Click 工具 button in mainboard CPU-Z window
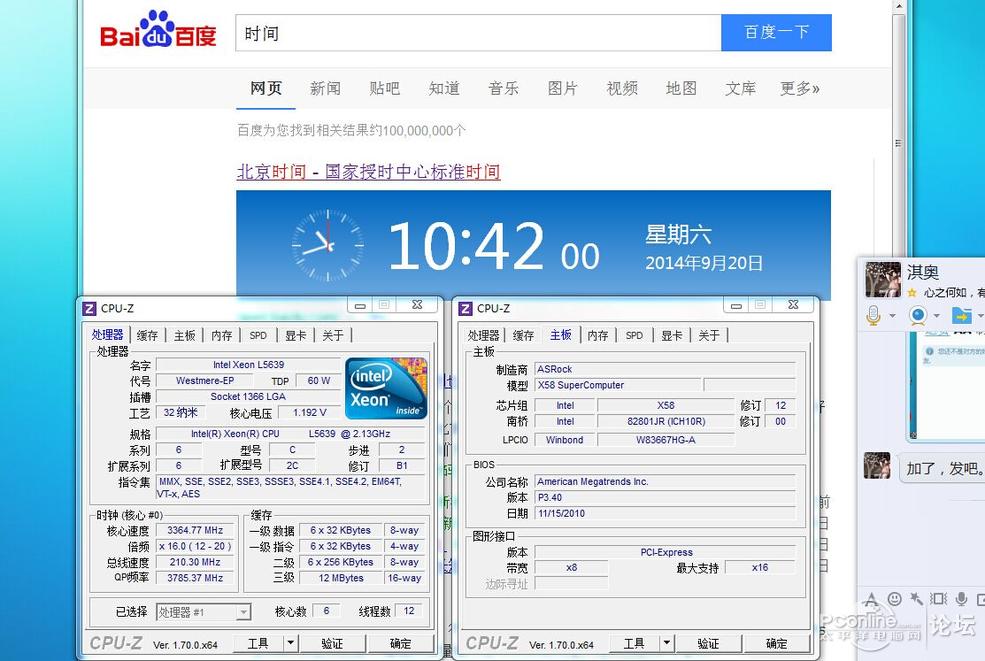The image size is (985, 661). (x=634, y=643)
